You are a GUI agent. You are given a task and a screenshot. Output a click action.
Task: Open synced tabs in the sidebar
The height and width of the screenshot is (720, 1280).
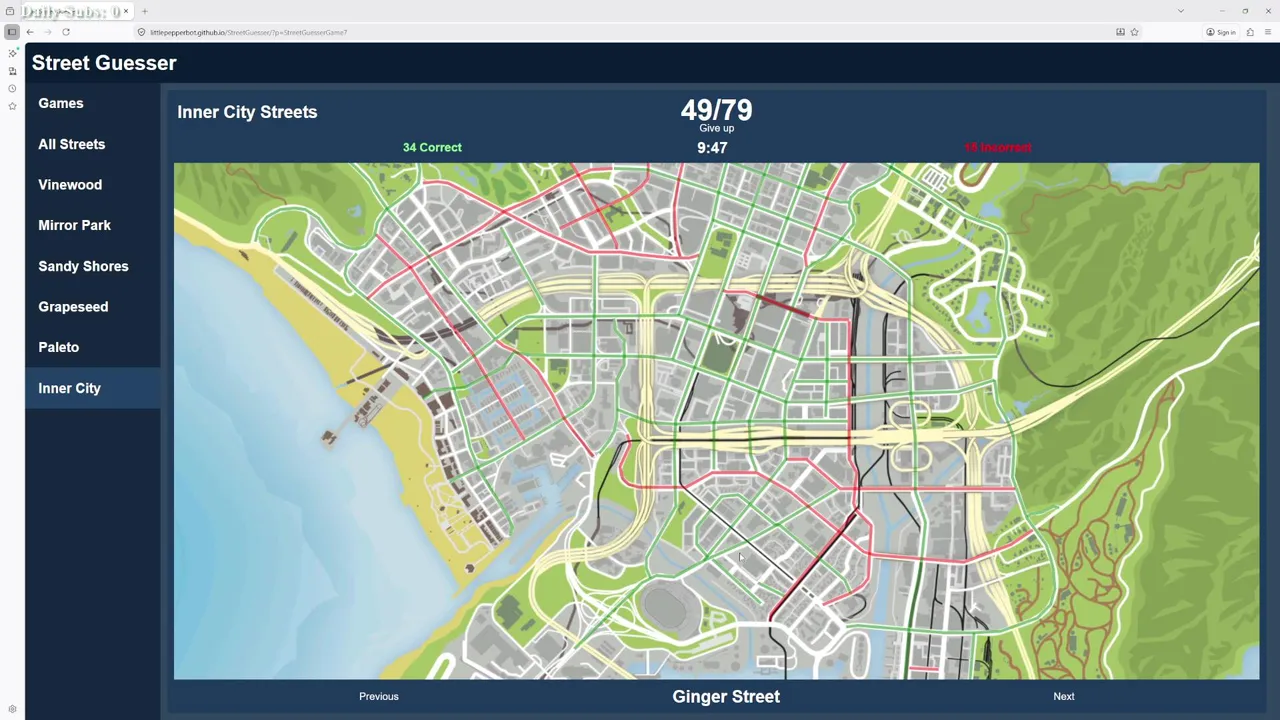(12, 71)
